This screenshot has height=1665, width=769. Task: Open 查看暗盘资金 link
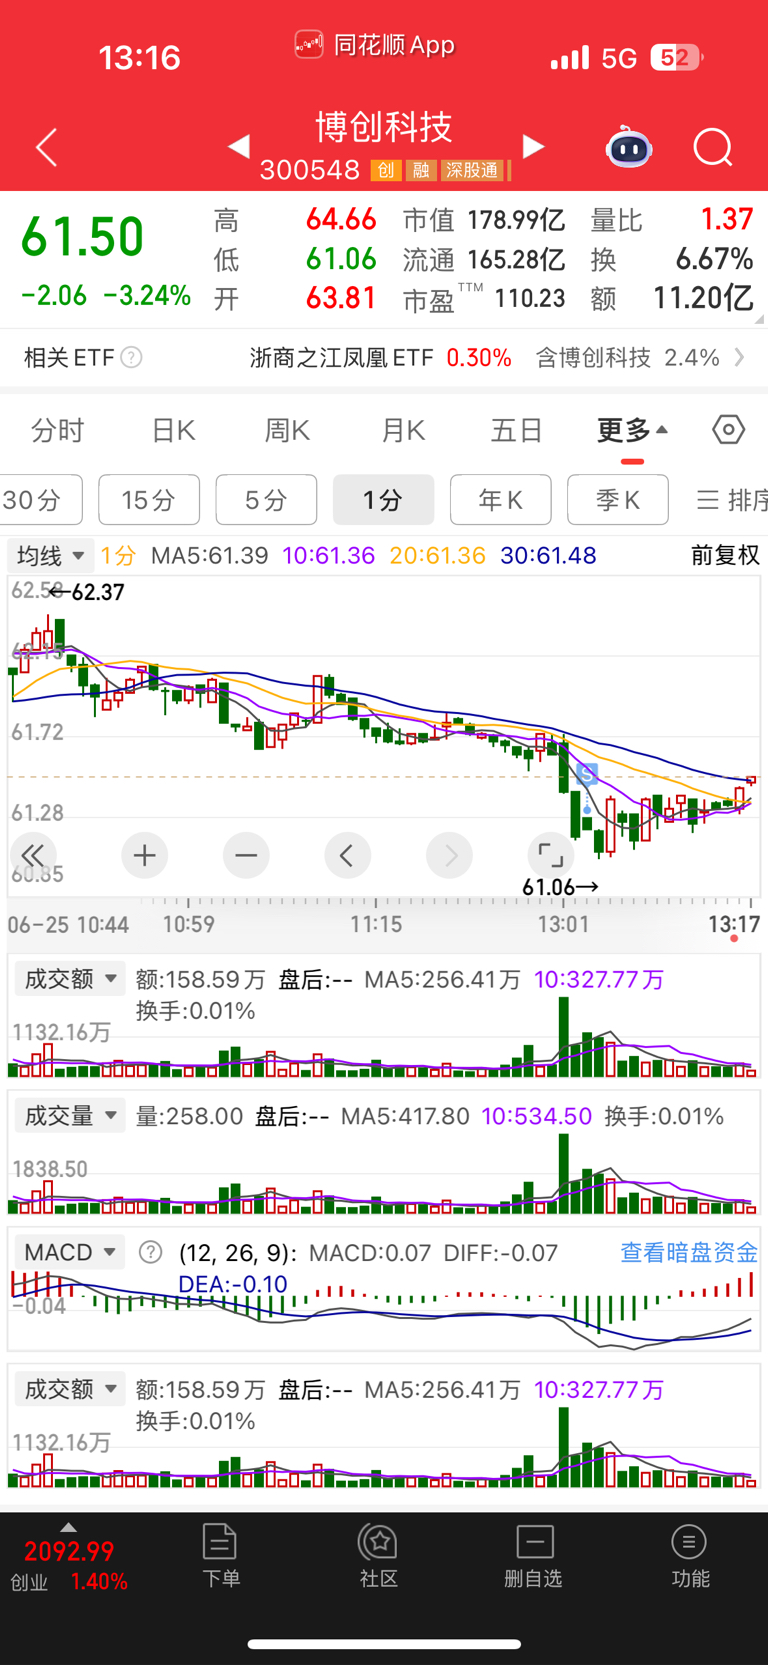pyautogui.click(x=689, y=1252)
